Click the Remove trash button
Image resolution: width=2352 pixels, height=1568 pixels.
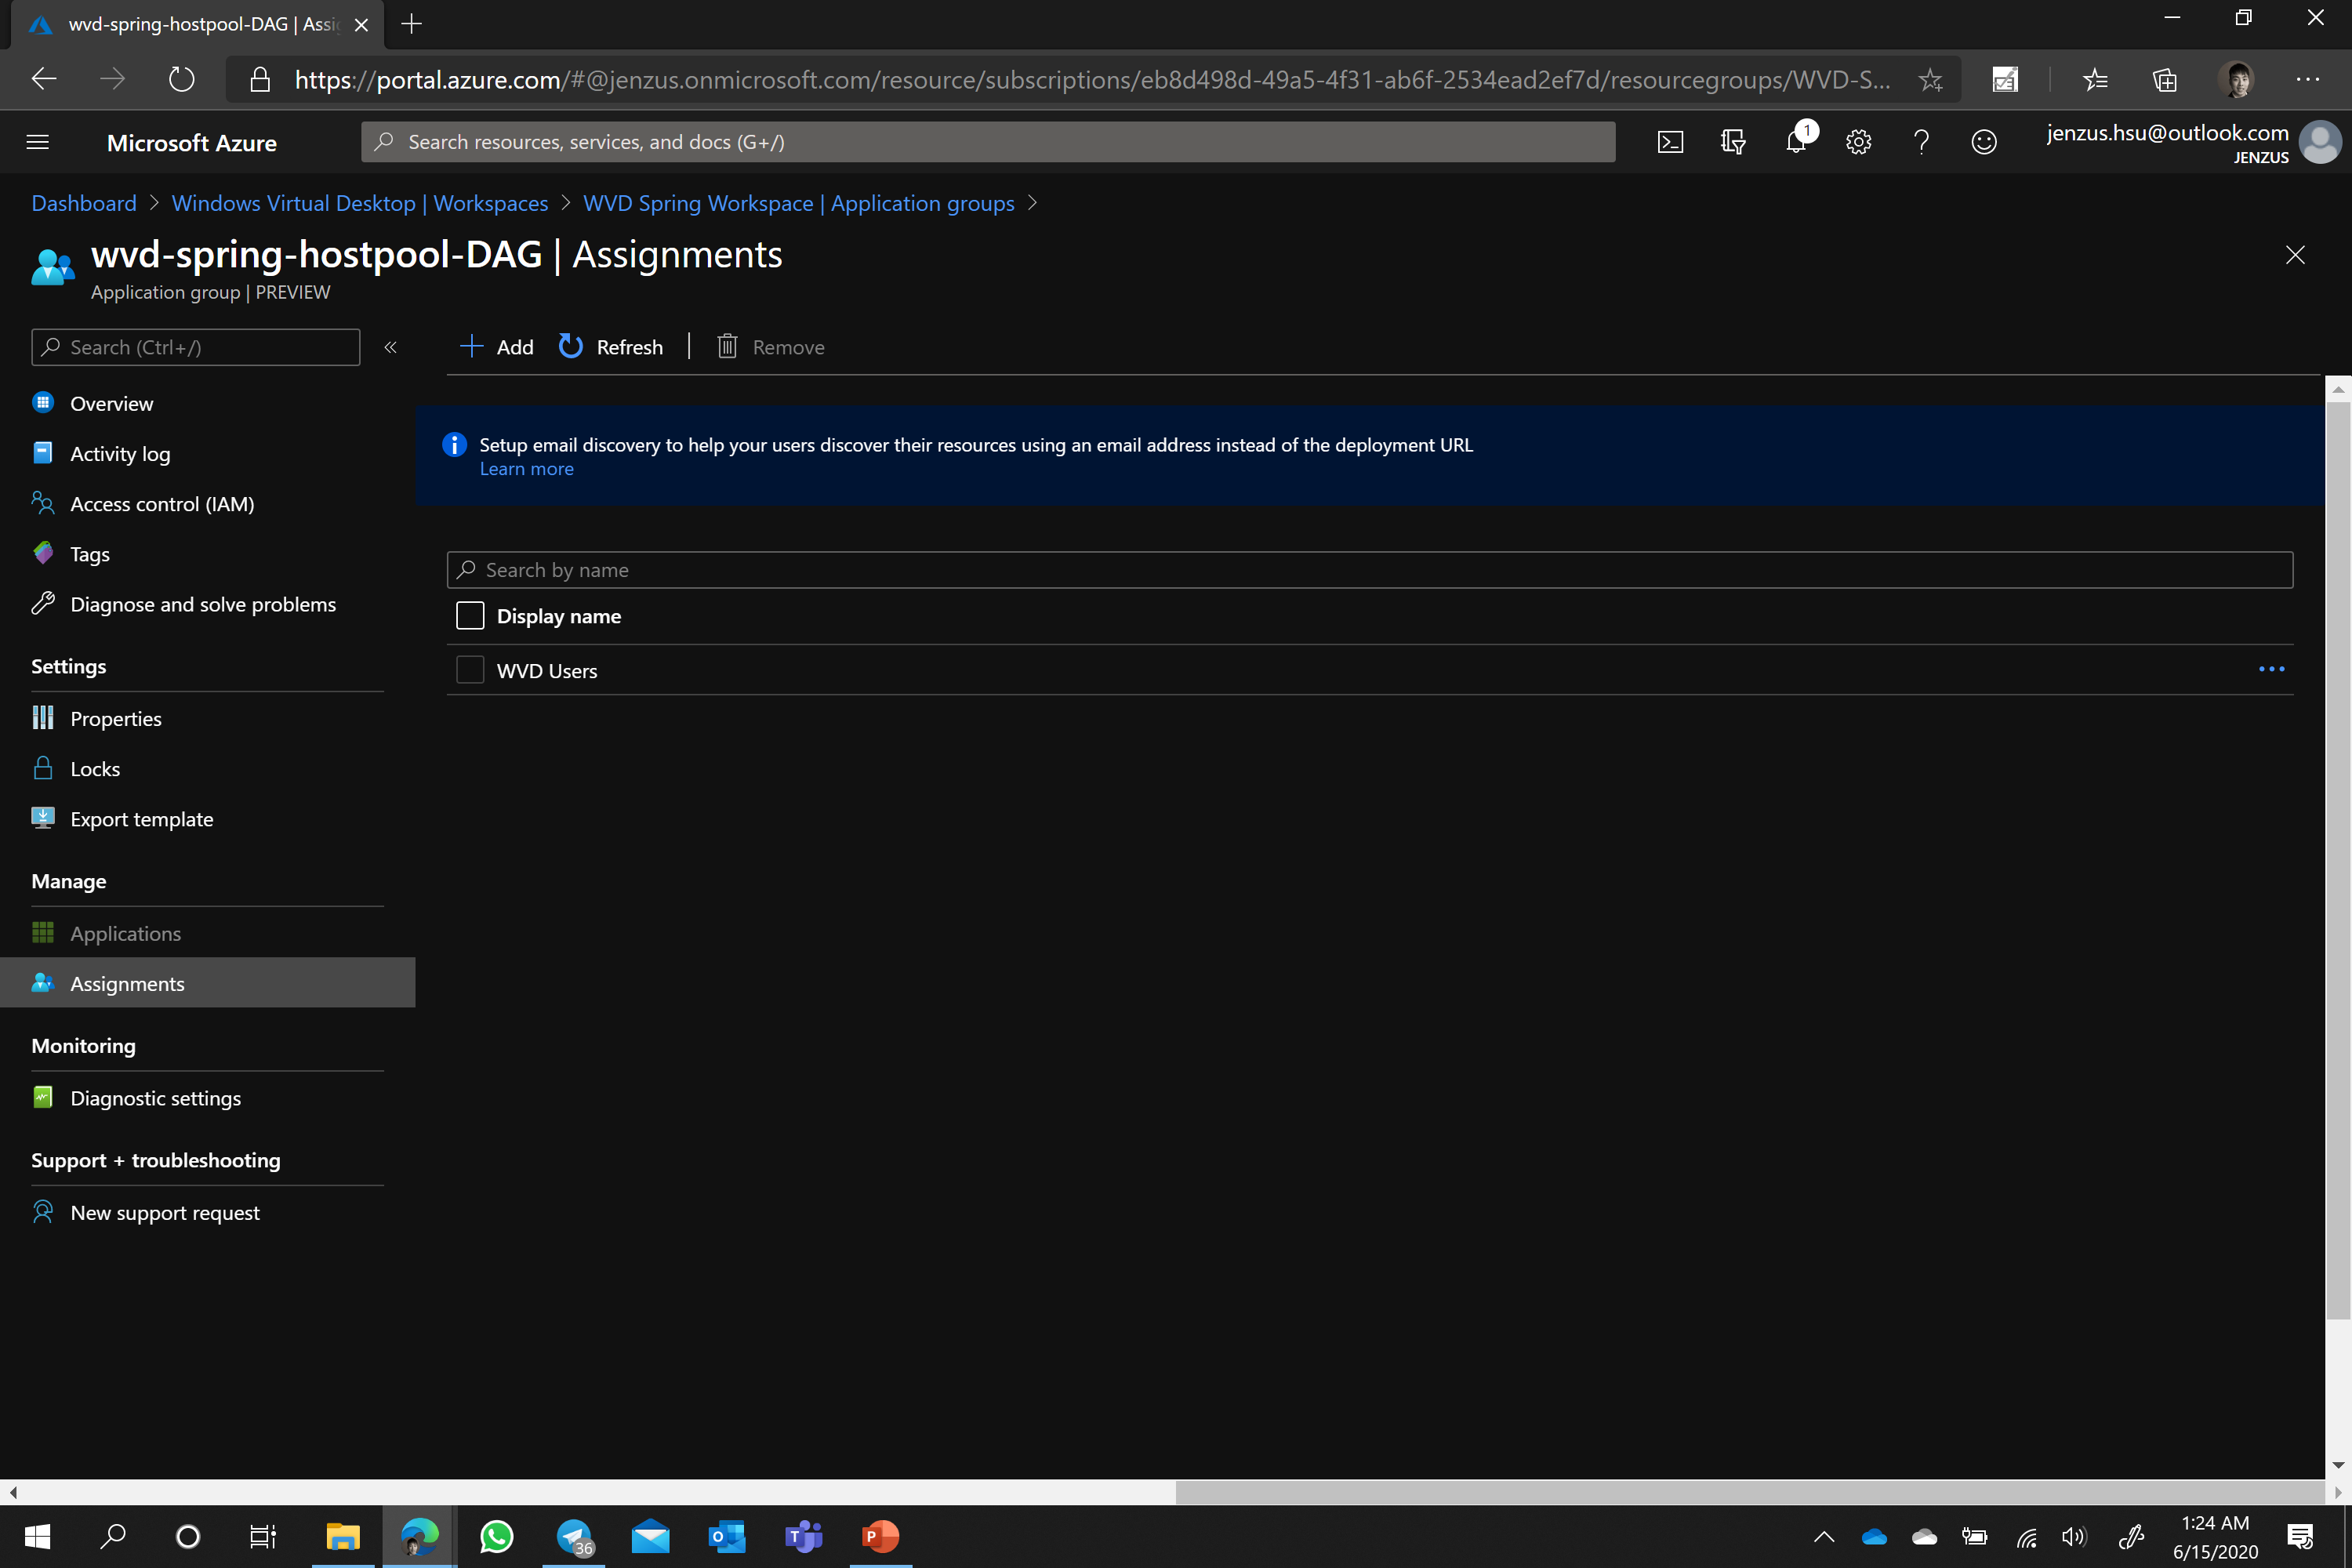(770, 347)
